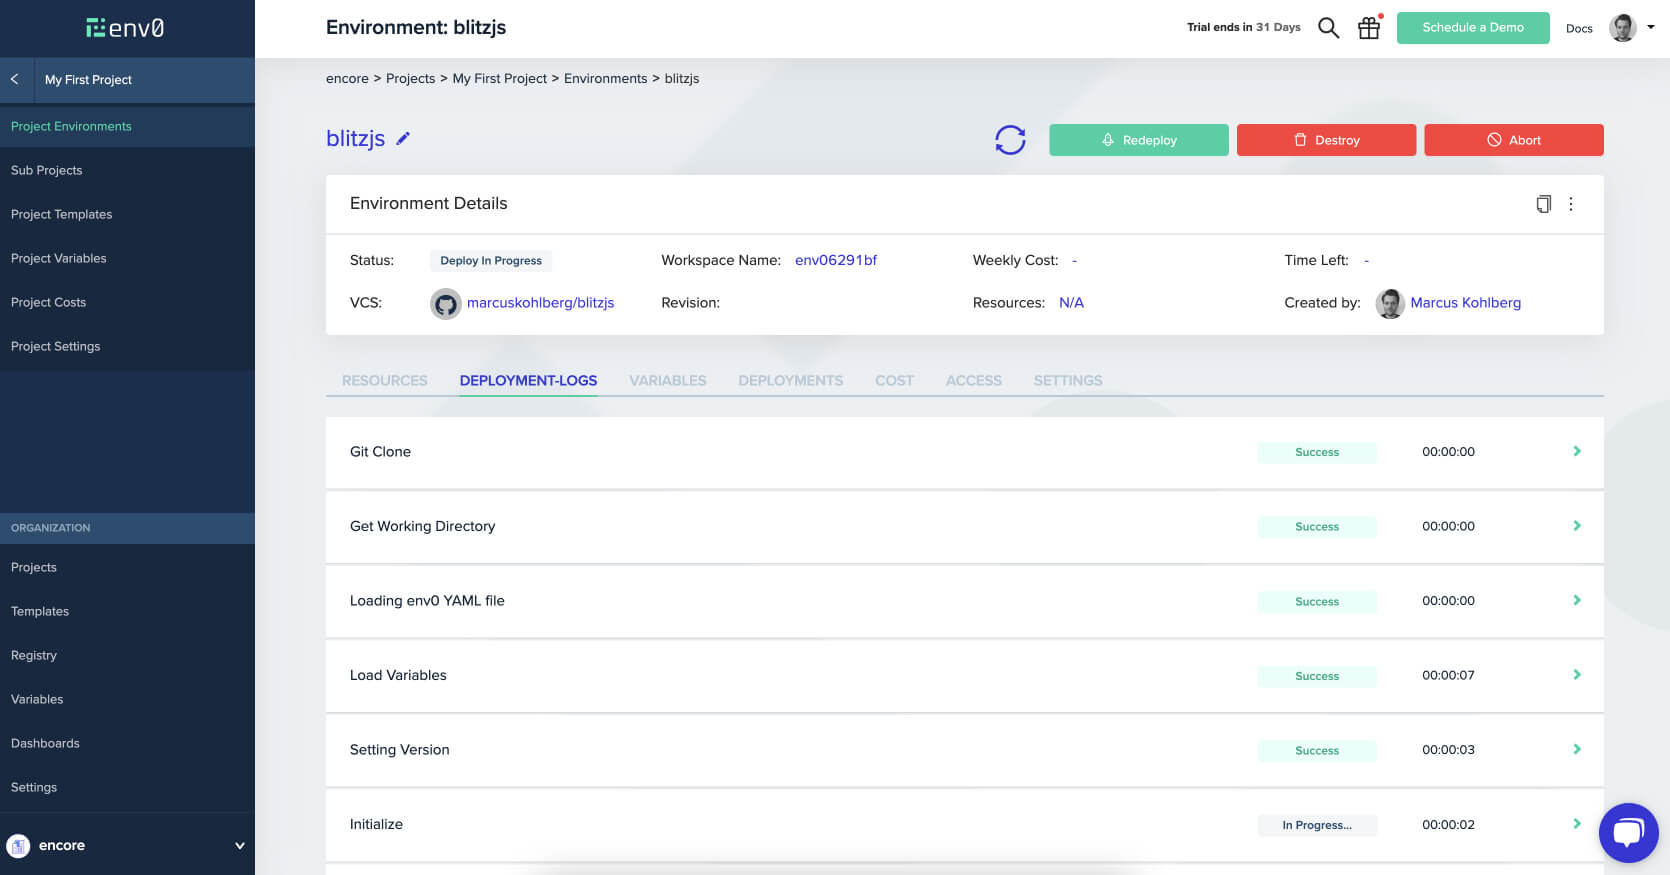Expand the Initialize step

tap(1577, 824)
